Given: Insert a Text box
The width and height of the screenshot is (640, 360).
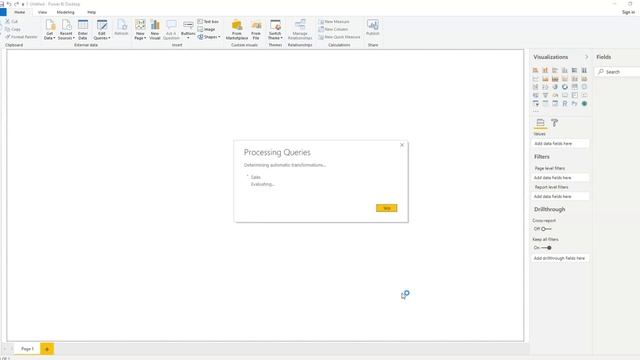Looking at the screenshot, I should point(208,21).
